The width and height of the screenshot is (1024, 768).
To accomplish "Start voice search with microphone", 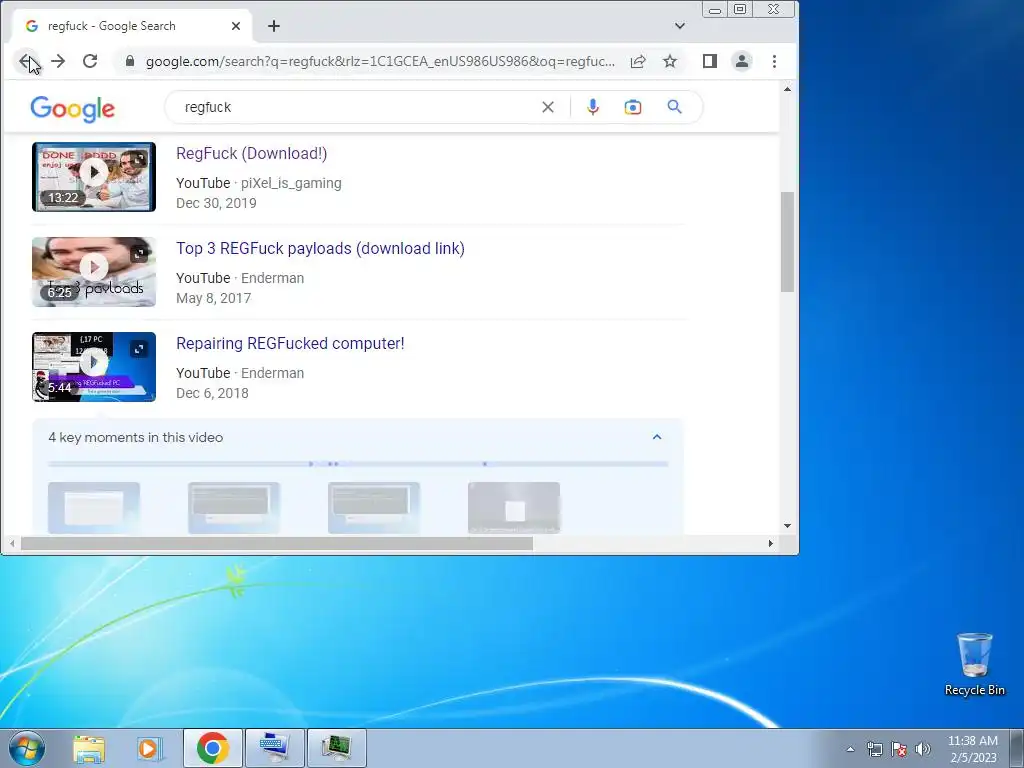I will (593, 107).
